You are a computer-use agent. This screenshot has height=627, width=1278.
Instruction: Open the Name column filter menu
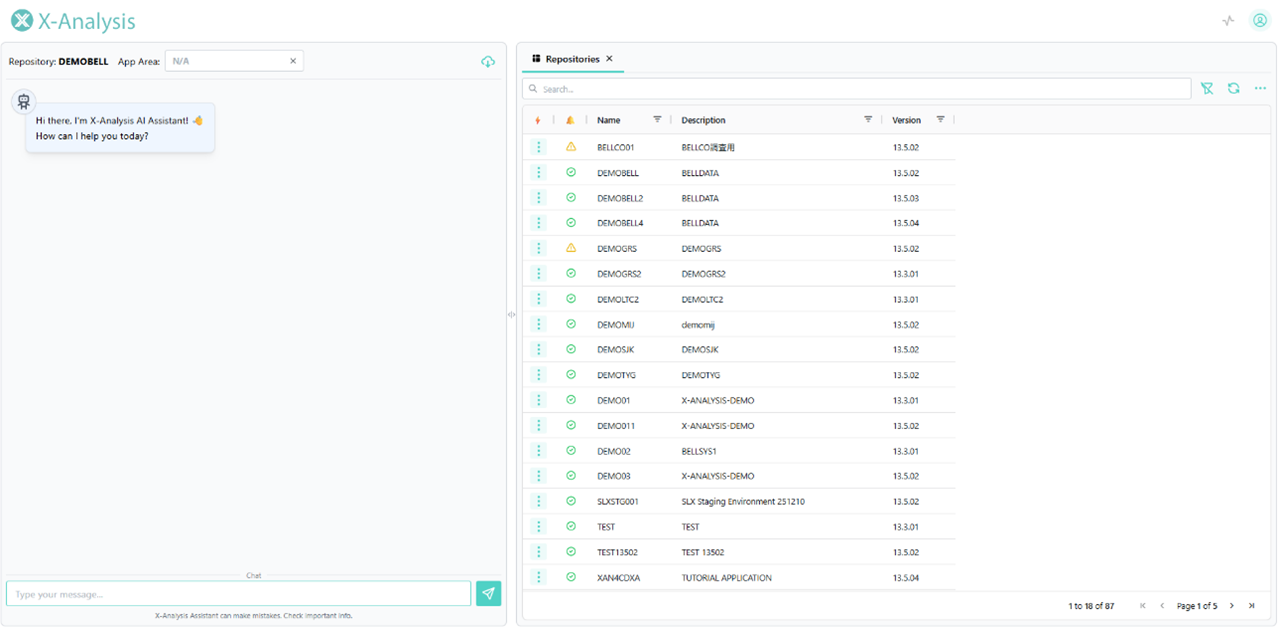click(657, 120)
